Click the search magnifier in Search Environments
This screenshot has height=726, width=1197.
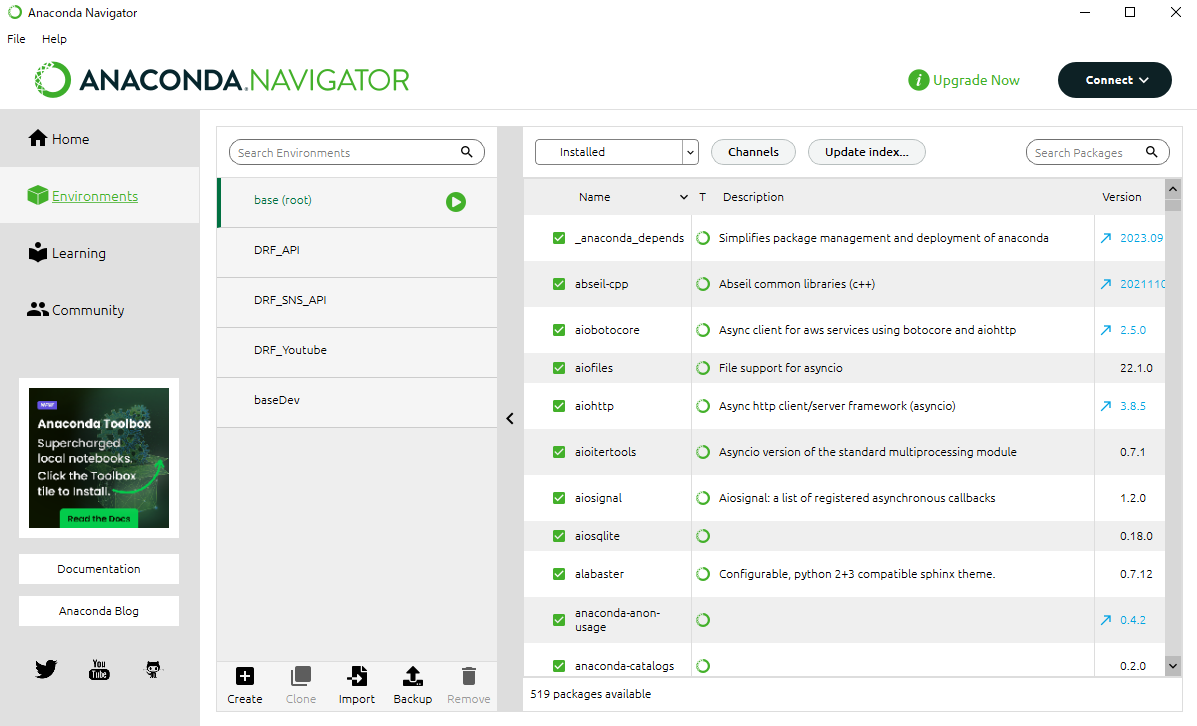point(466,152)
